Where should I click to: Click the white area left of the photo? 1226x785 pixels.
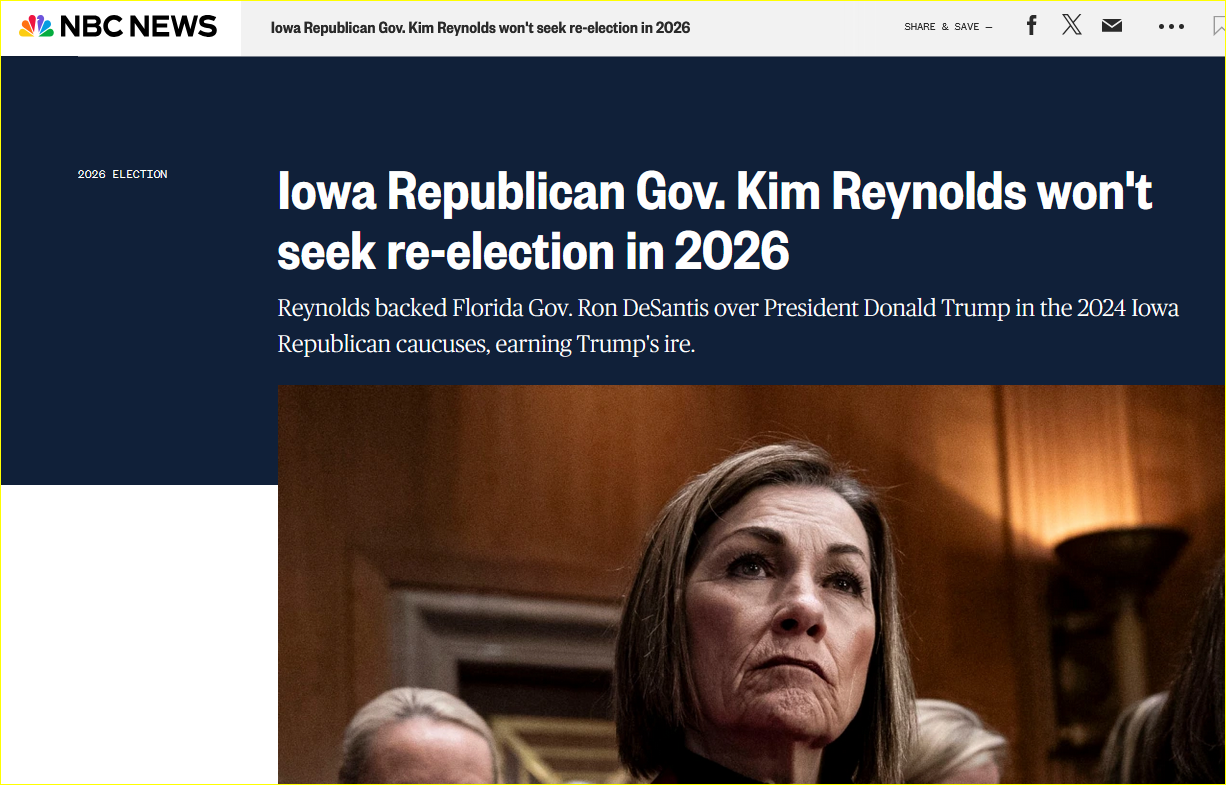[x=139, y=634]
